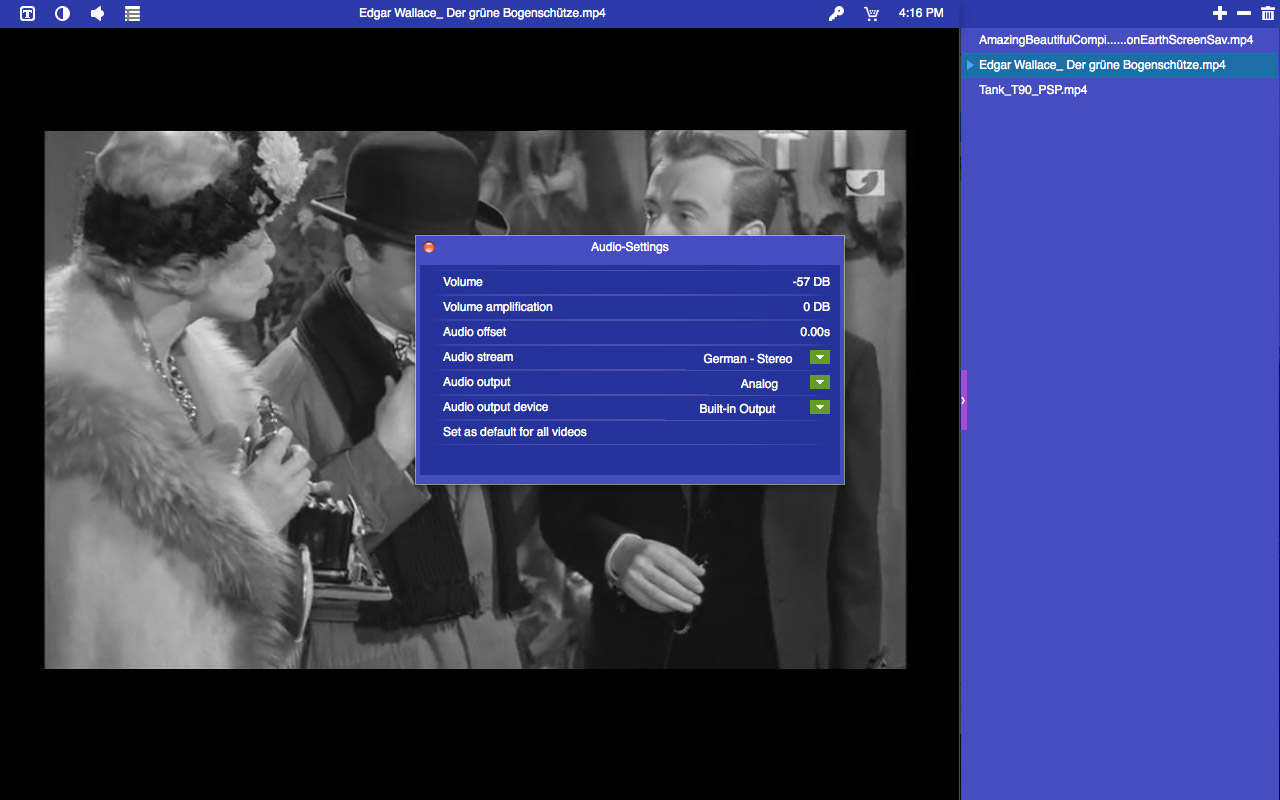Click the video title in top bar

click(x=482, y=13)
